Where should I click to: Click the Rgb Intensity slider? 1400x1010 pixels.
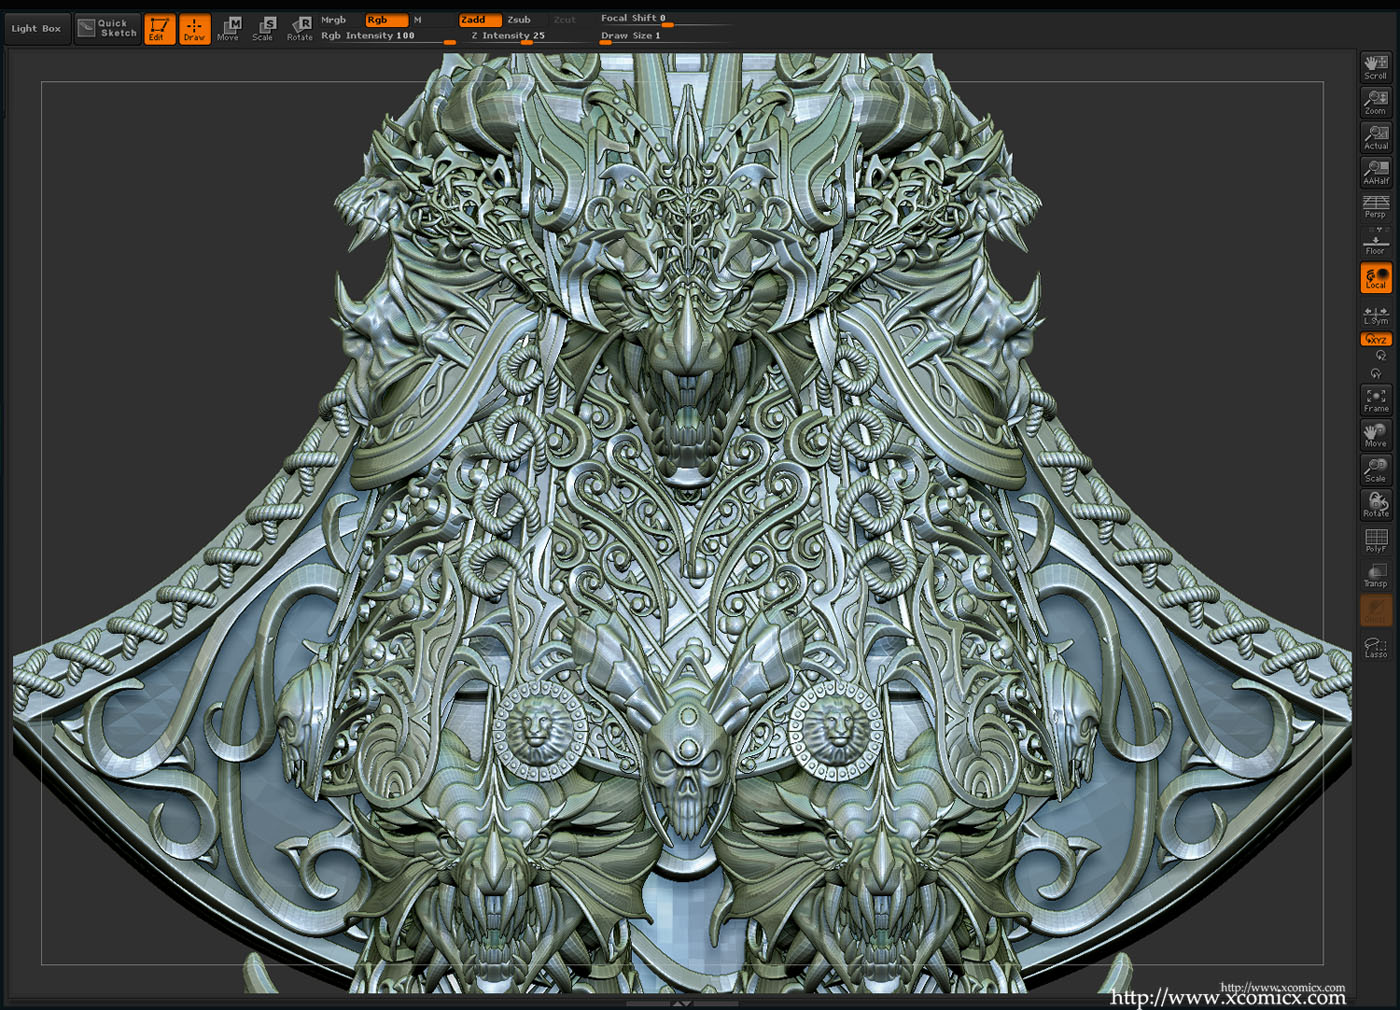[387, 36]
